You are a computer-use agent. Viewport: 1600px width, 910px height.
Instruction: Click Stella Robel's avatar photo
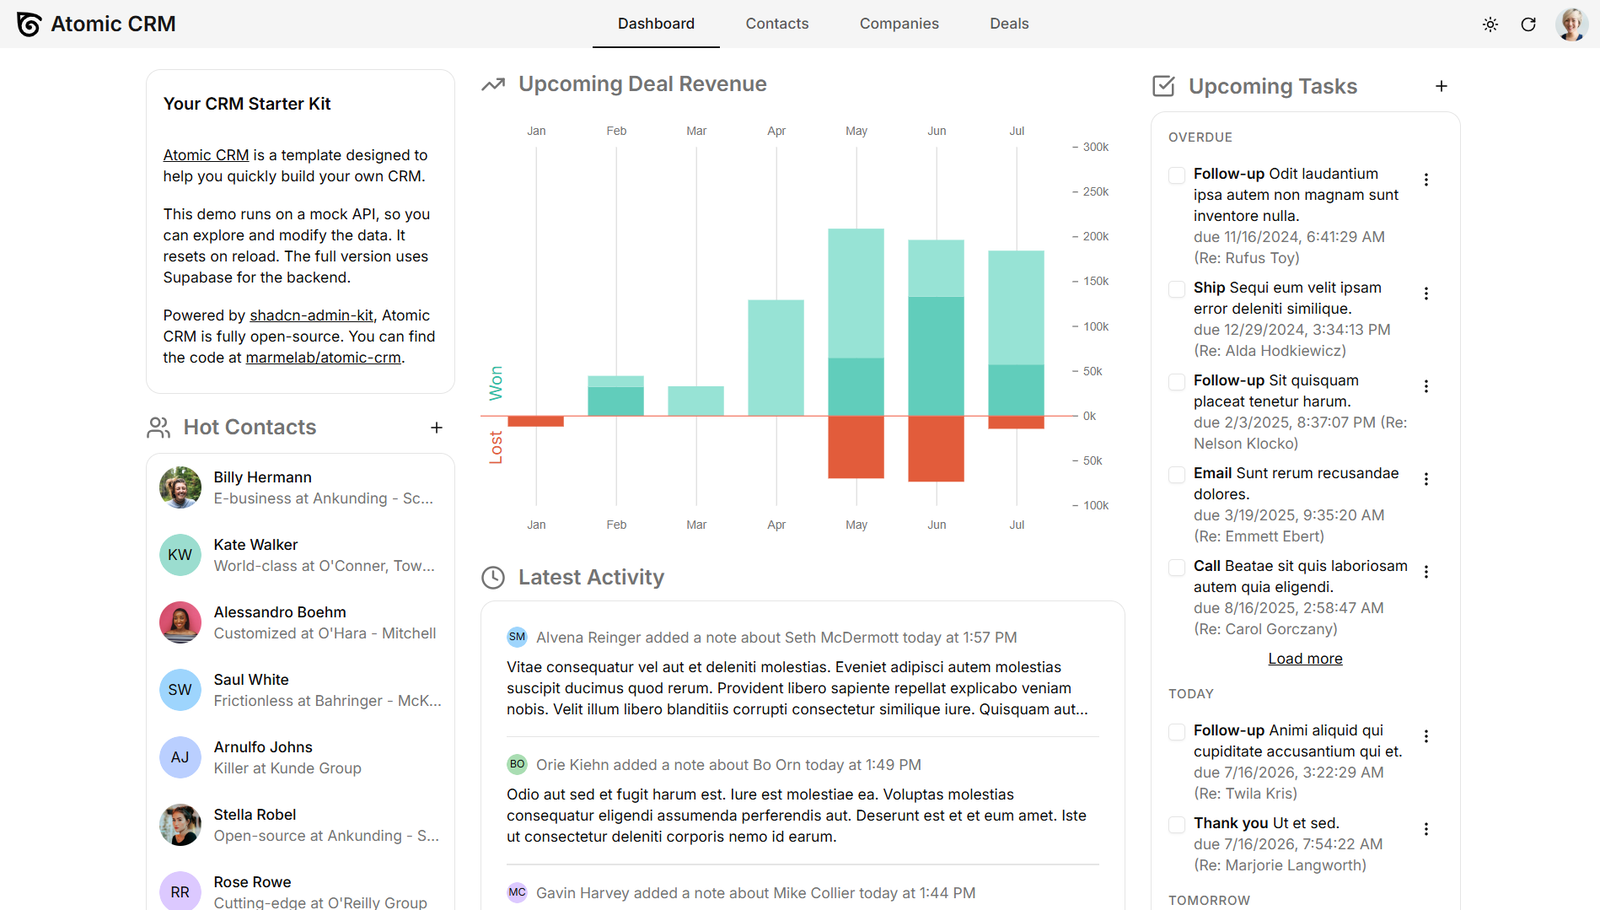(180, 824)
